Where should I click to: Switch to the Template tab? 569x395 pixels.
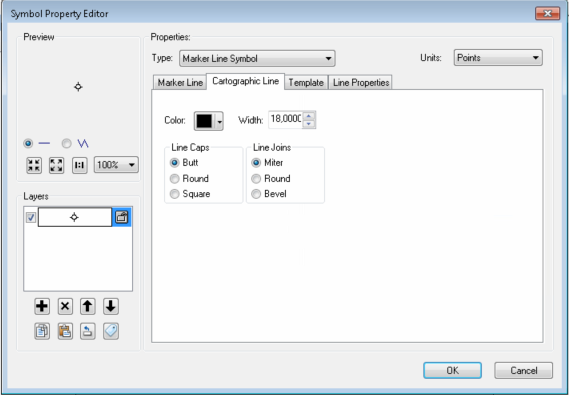[x=306, y=83]
